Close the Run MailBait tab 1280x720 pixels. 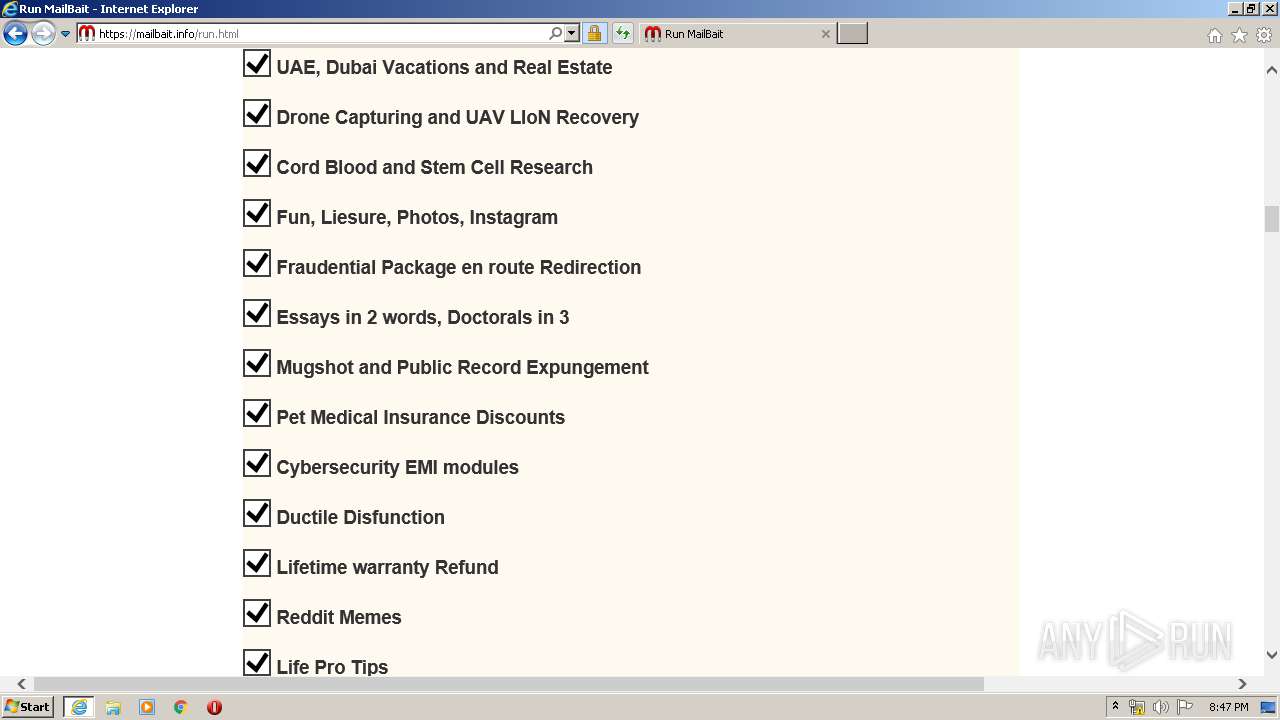(x=825, y=34)
